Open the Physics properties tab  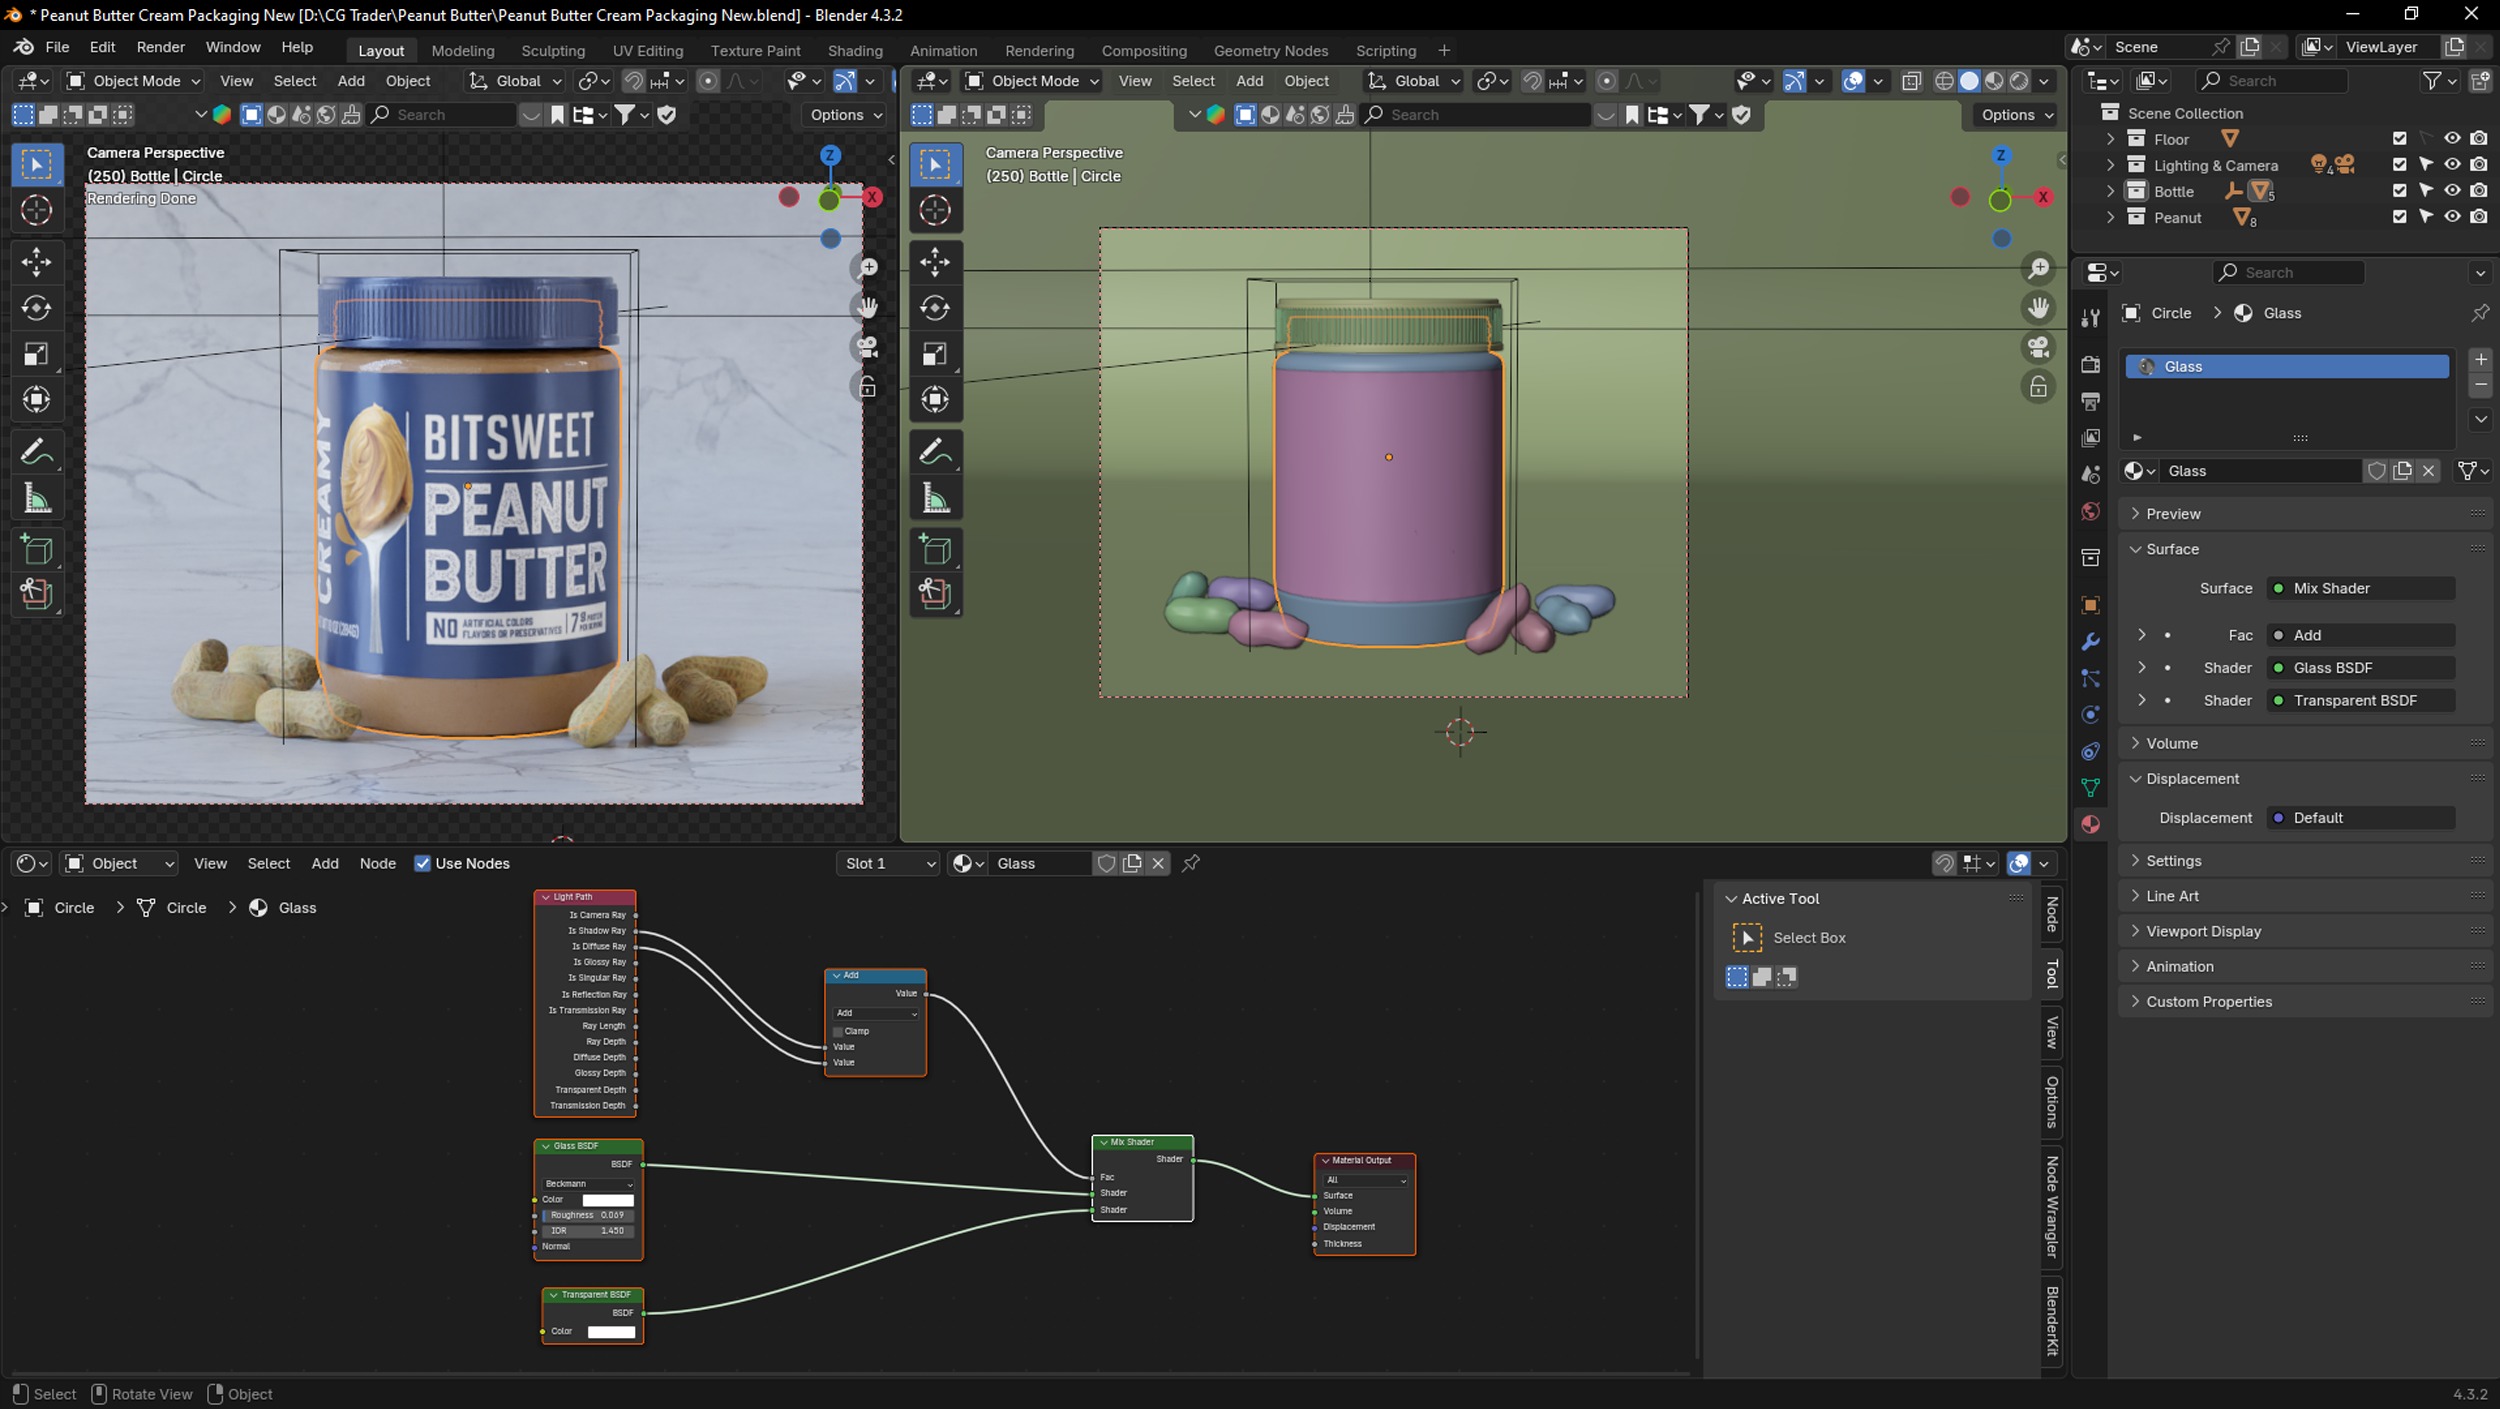pyautogui.click(x=2090, y=715)
